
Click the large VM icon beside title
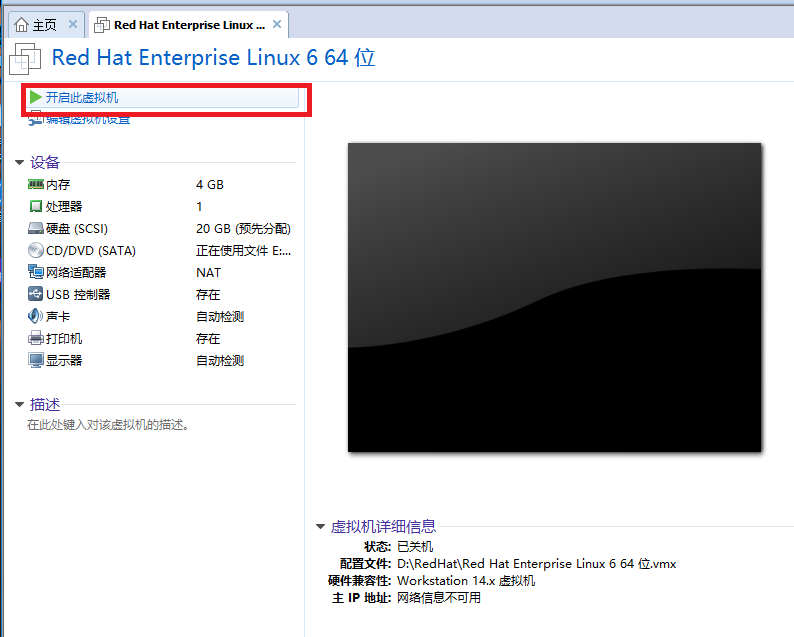(25, 59)
